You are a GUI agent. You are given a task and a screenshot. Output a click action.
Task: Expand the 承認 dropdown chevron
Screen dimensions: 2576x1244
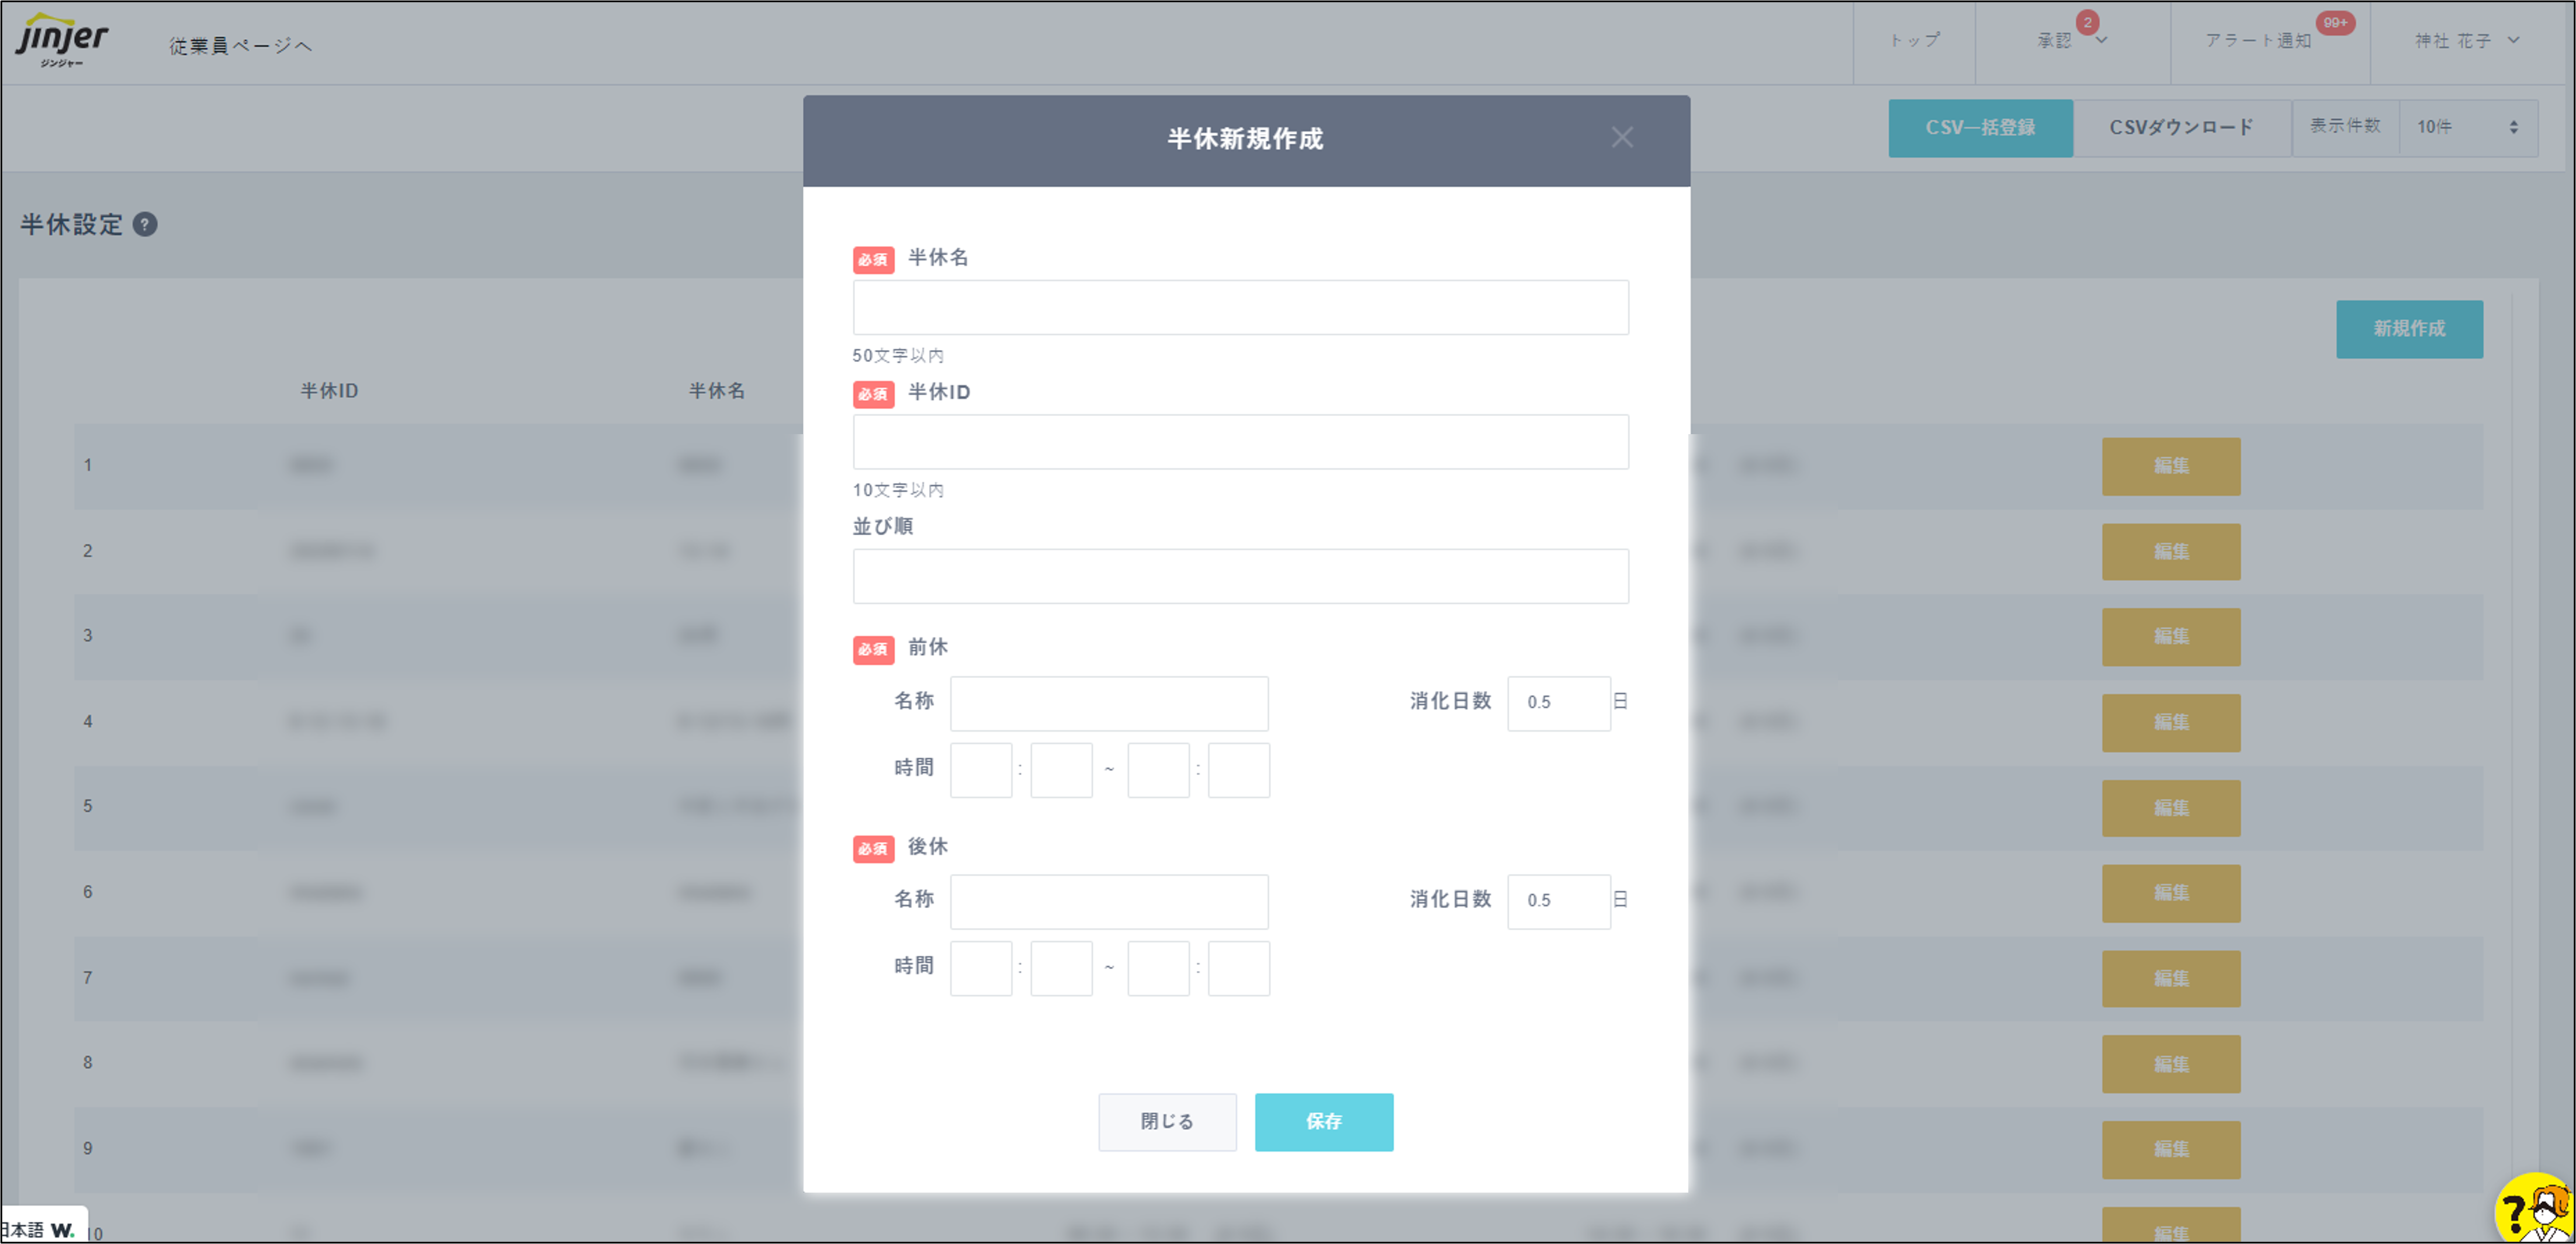(2101, 42)
